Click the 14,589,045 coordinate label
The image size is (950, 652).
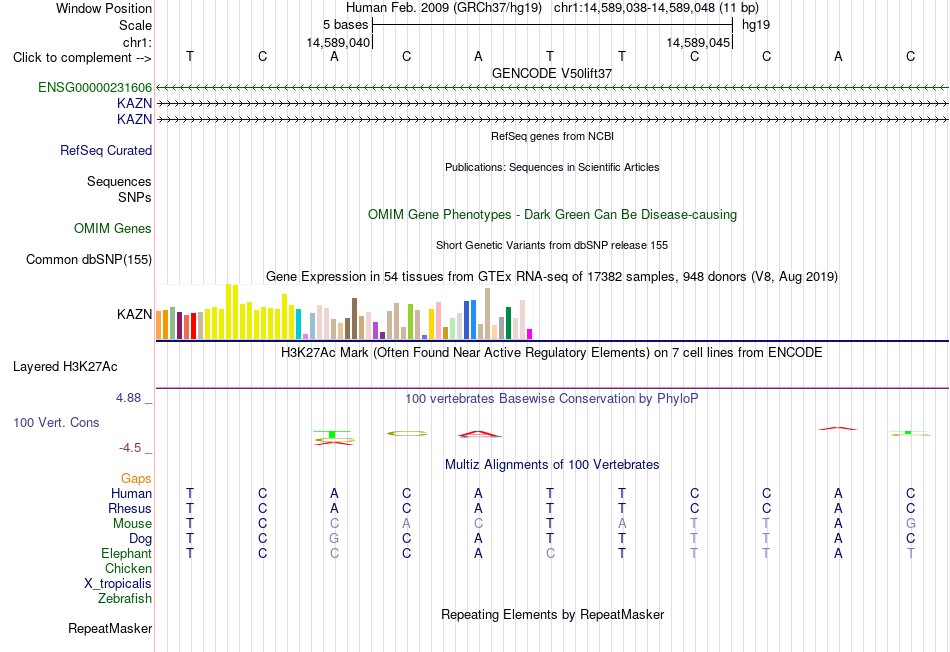(698, 42)
